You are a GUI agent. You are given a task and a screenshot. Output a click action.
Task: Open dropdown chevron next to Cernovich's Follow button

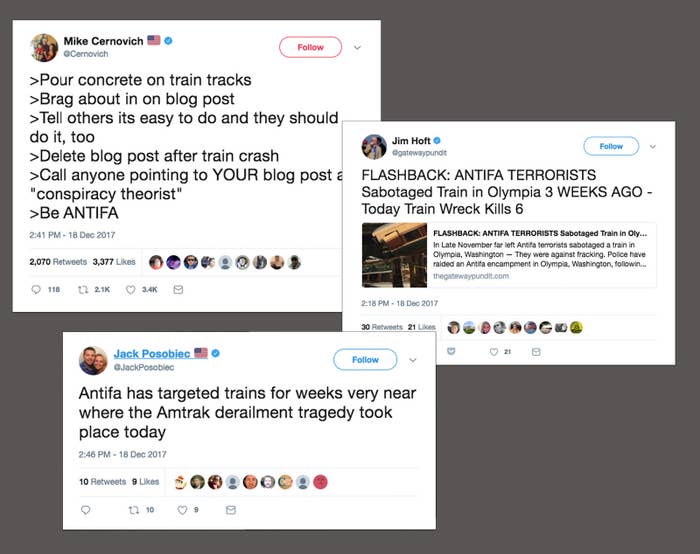(x=357, y=47)
